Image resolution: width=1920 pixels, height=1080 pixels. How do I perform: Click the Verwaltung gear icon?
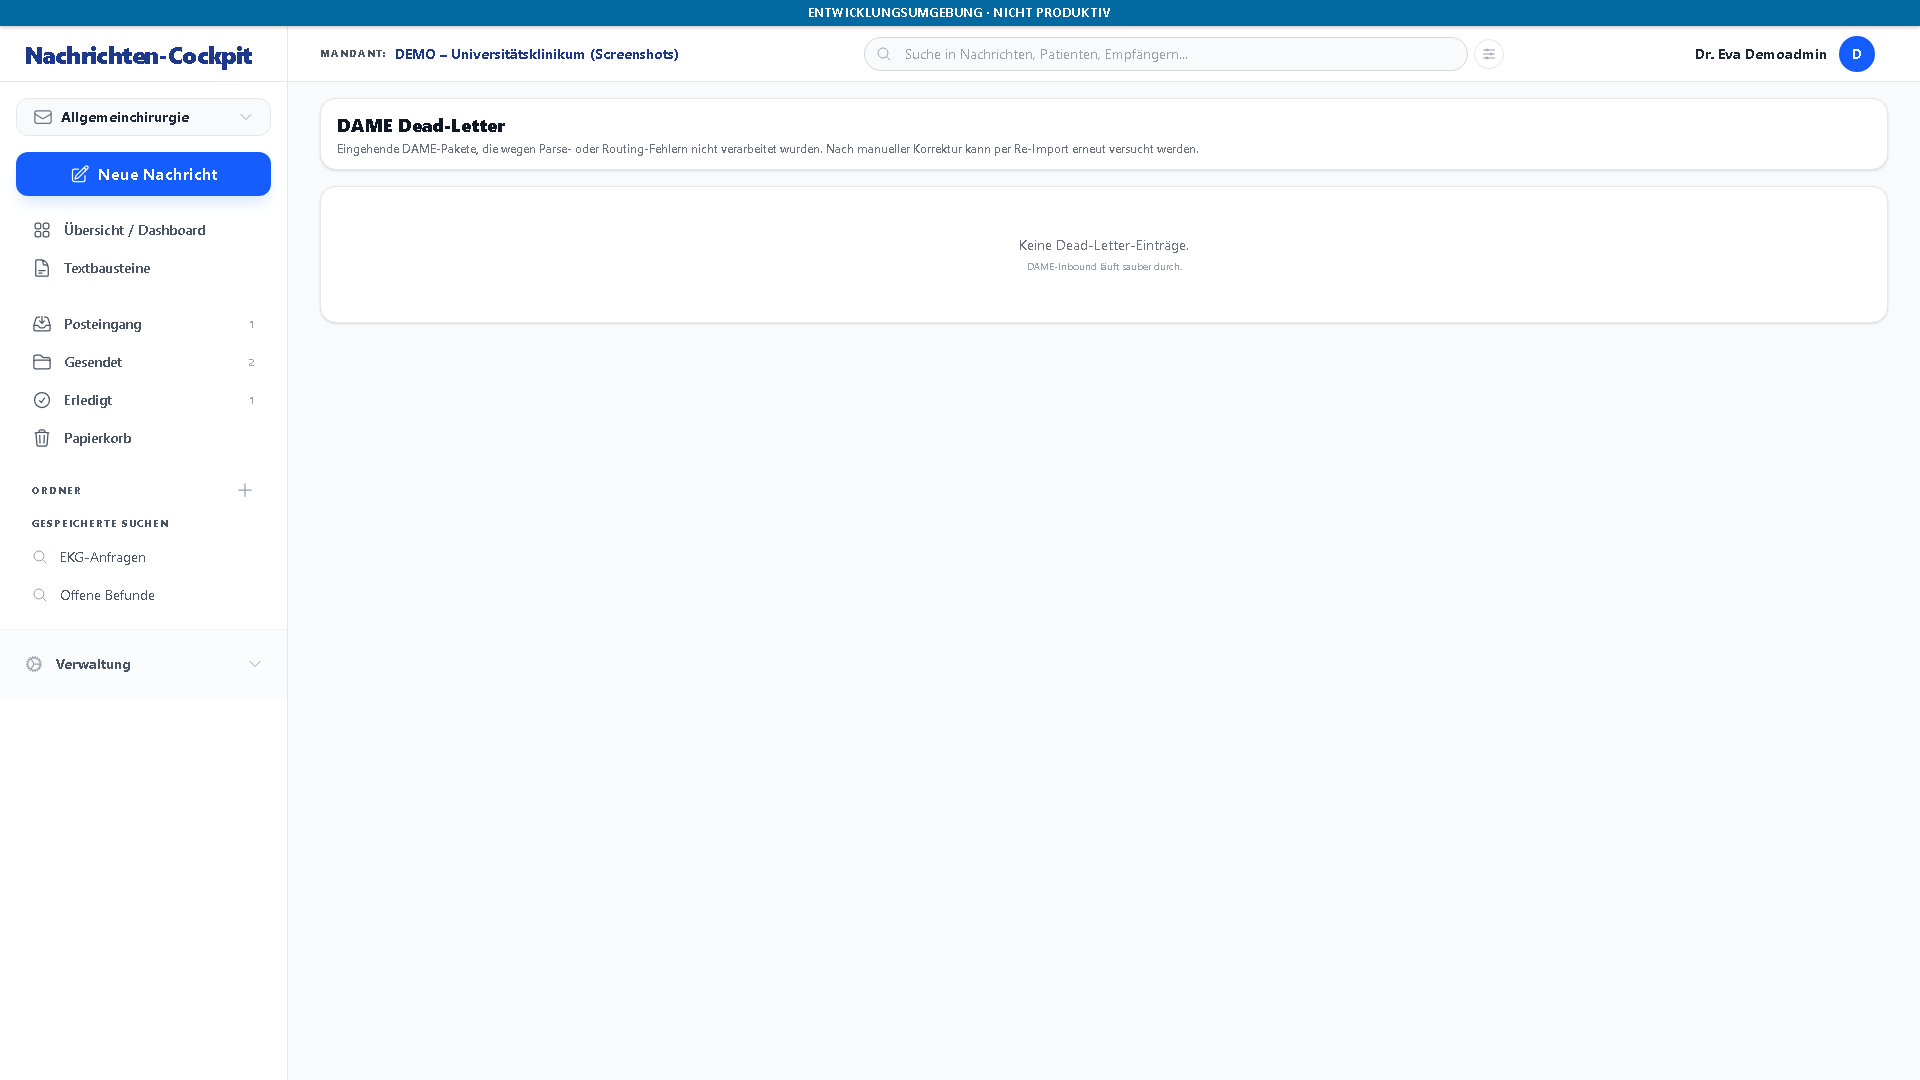click(x=34, y=664)
